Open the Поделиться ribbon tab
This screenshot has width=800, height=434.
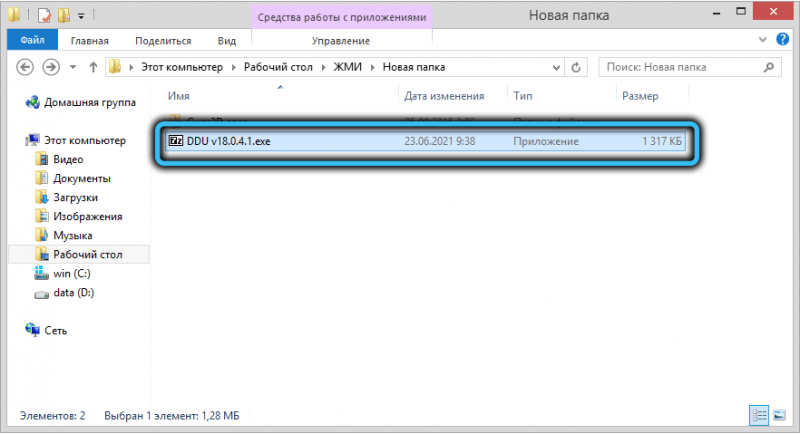[163, 41]
